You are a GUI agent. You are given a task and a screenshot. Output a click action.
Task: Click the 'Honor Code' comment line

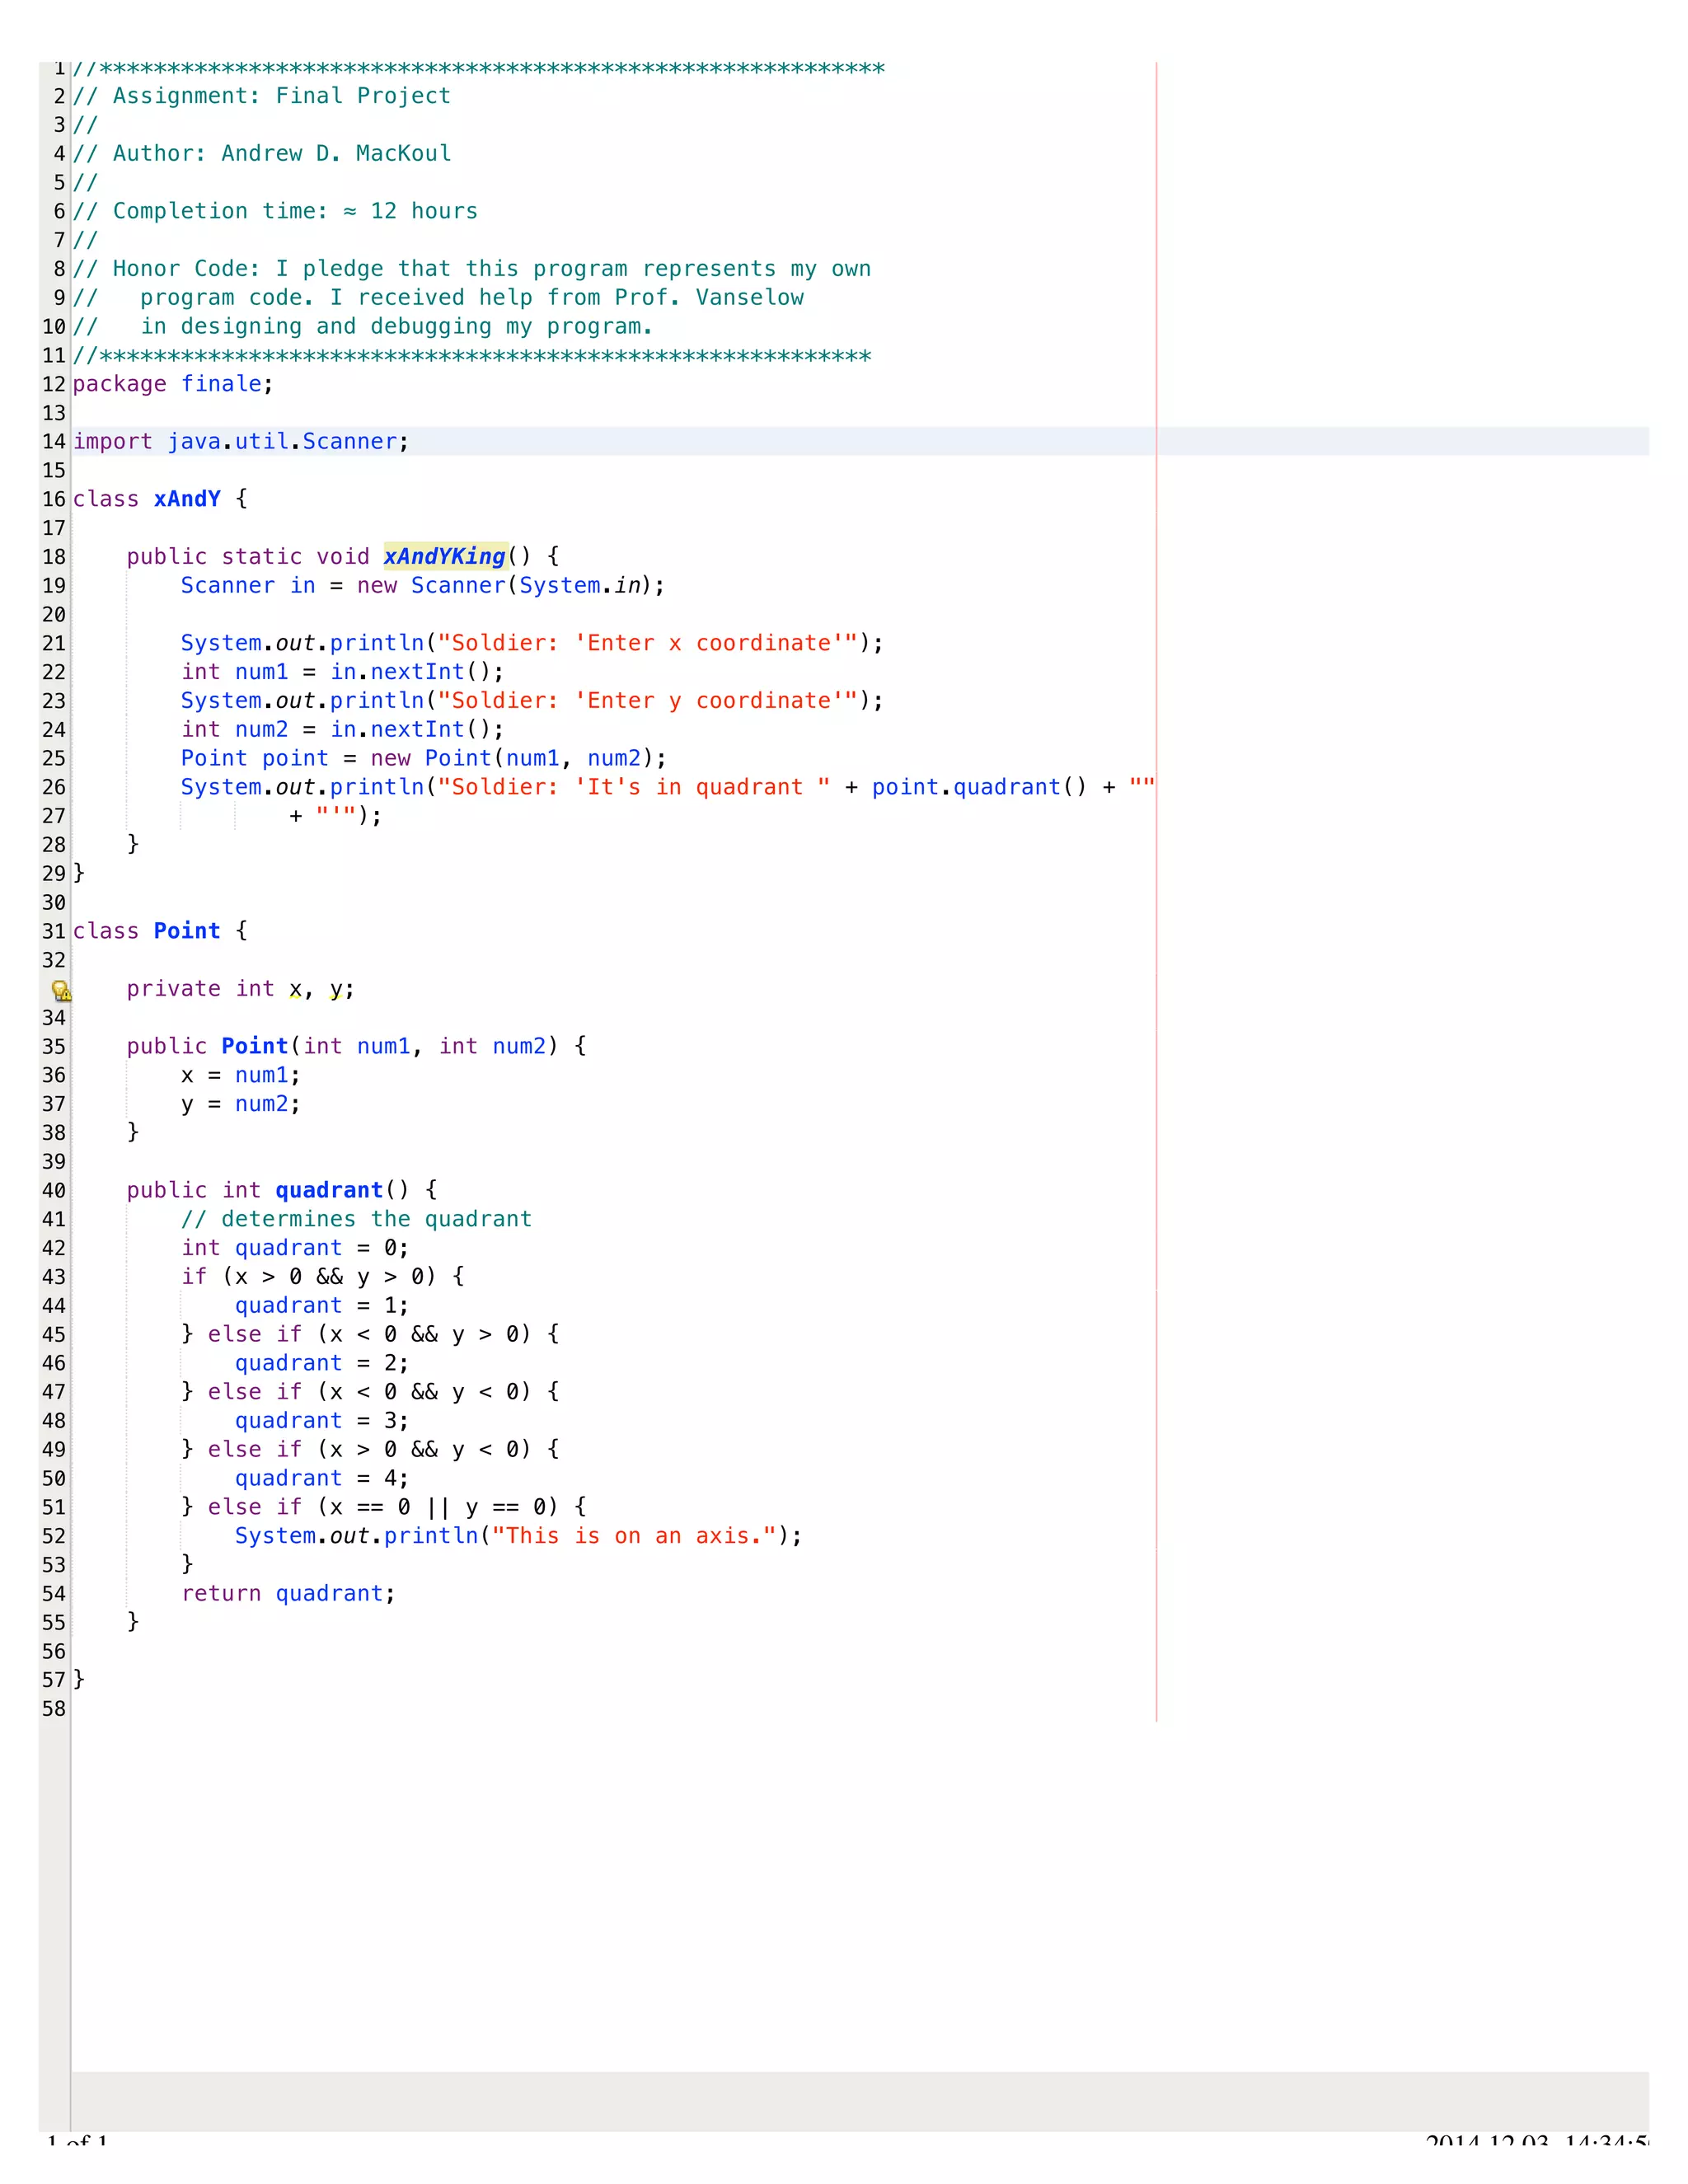point(472,269)
